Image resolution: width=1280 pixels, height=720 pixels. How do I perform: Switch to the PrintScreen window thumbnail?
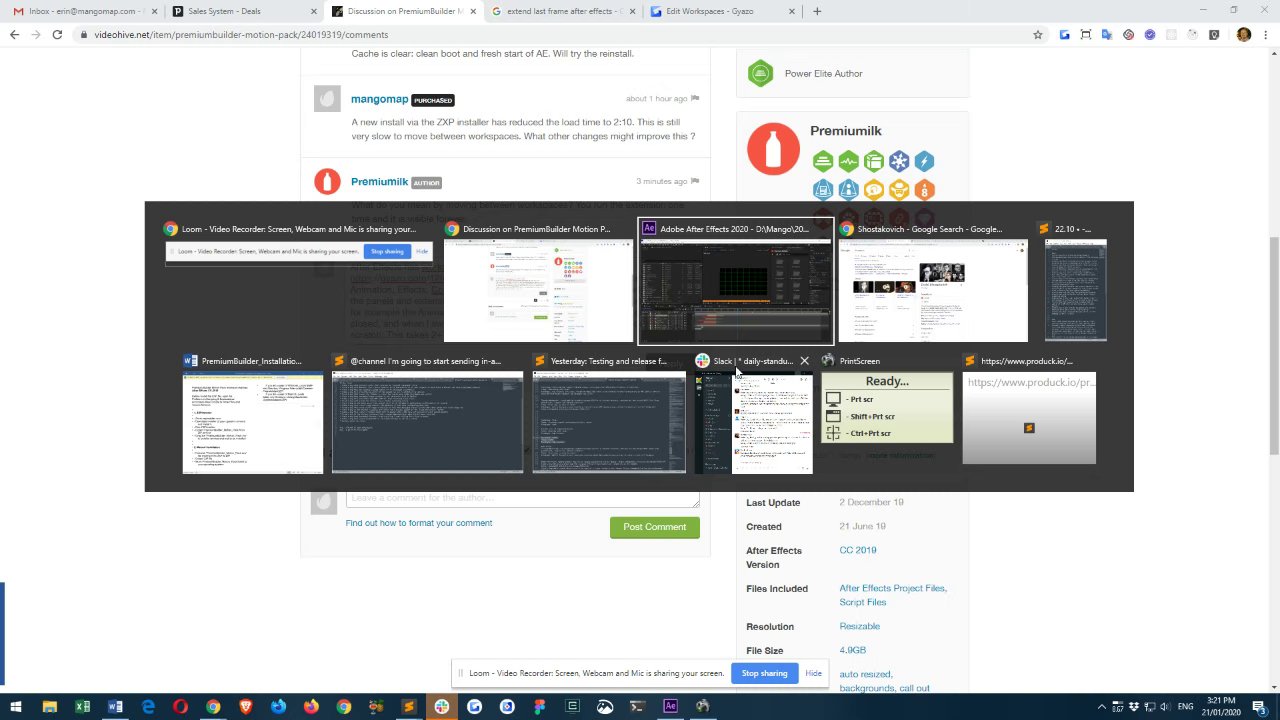pyautogui.click(x=887, y=399)
